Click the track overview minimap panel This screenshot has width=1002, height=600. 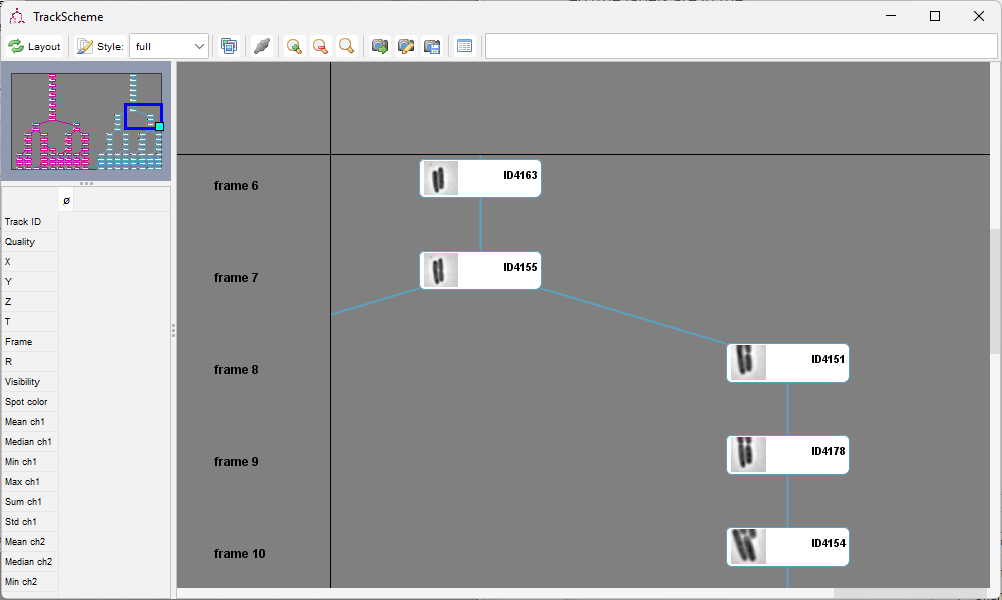pos(86,121)
